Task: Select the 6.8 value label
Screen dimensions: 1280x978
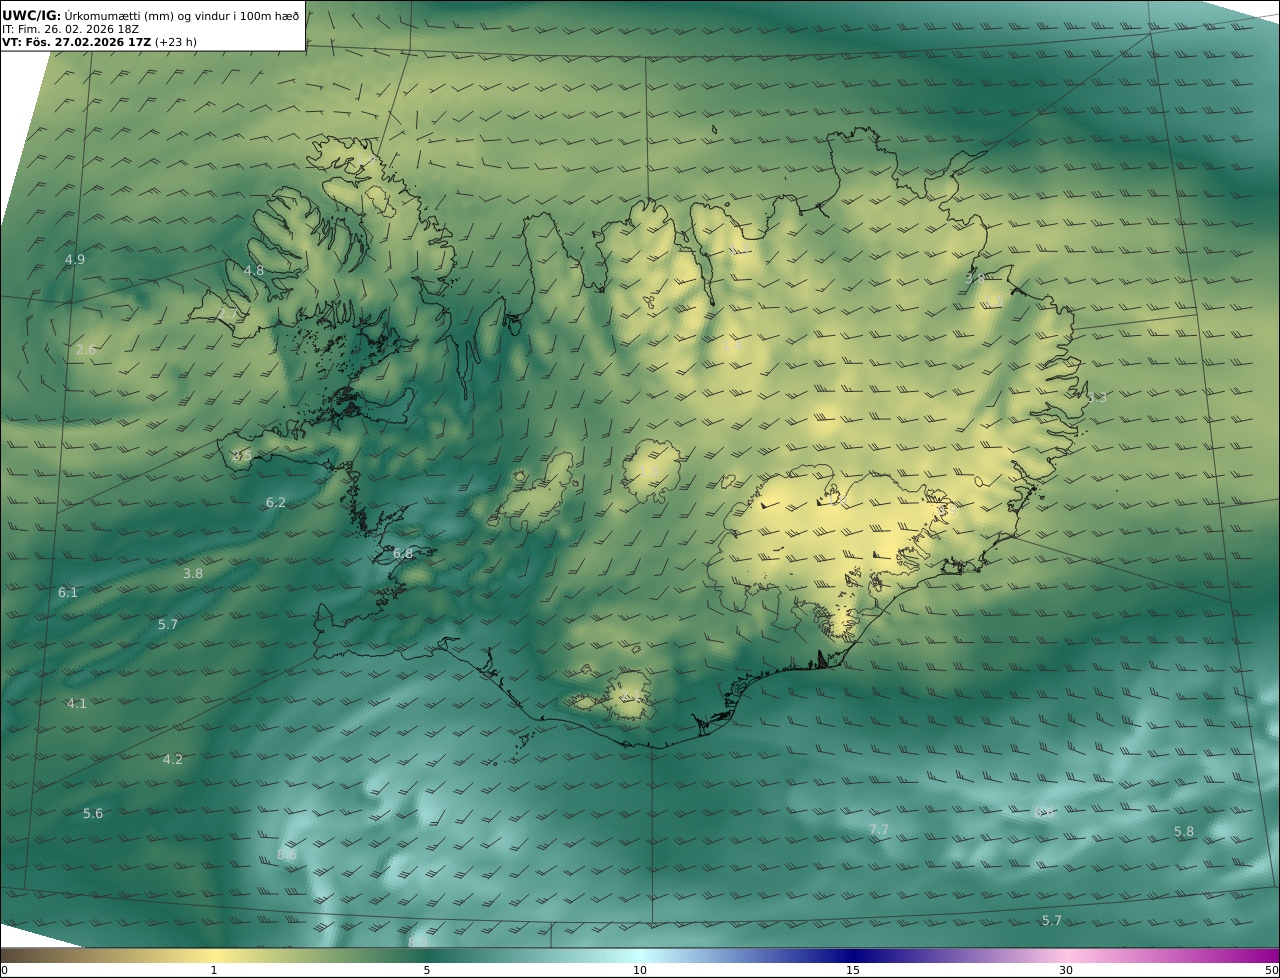Action: tap(403, 554)
